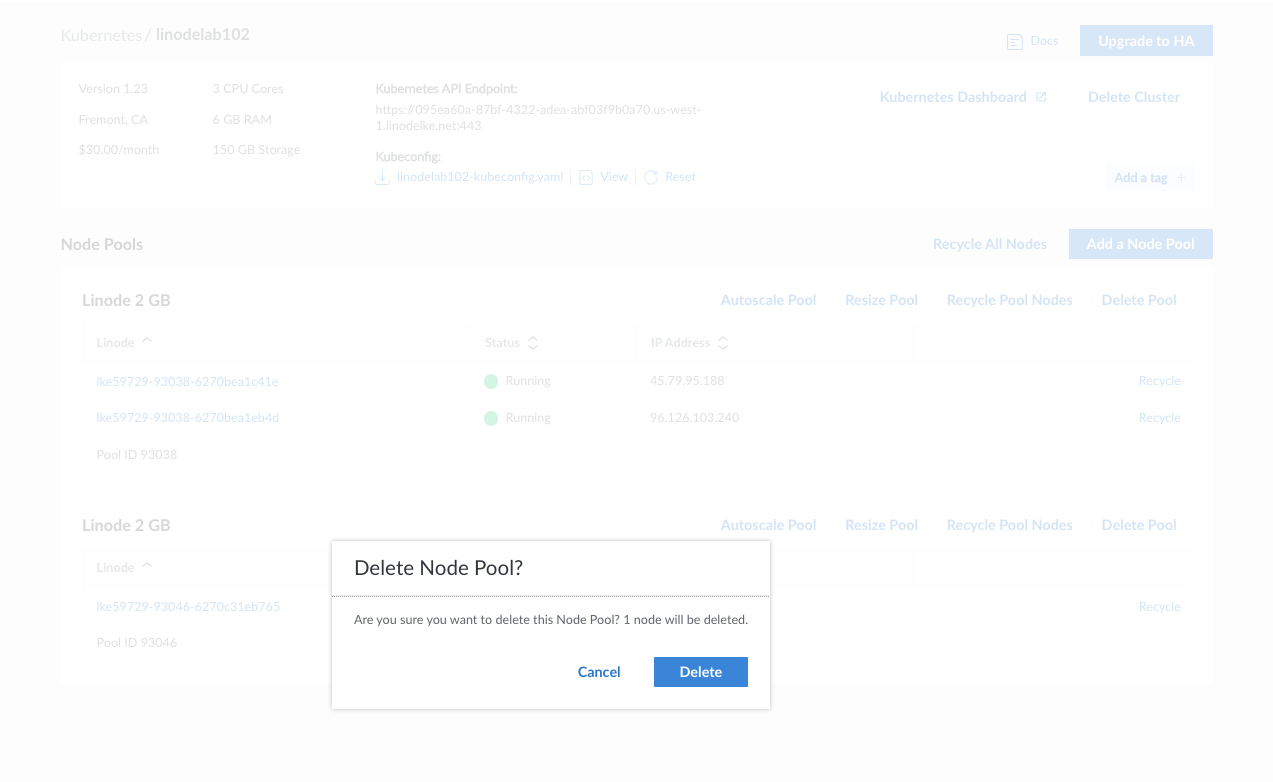Click the Reset kubeconfig circular arrow icon
The image size is (1273, 782).
(x=651, y=178)
